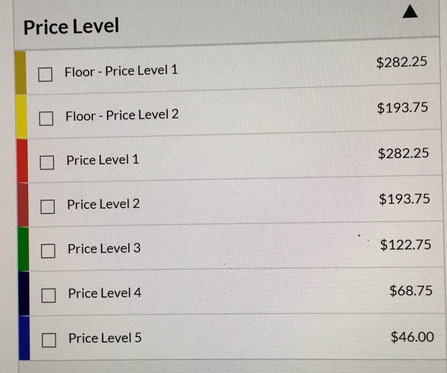Click the $193.75 price for Price Level 2
The width and height of the screenshot is (447, 373).
click(x=404, y=199)
